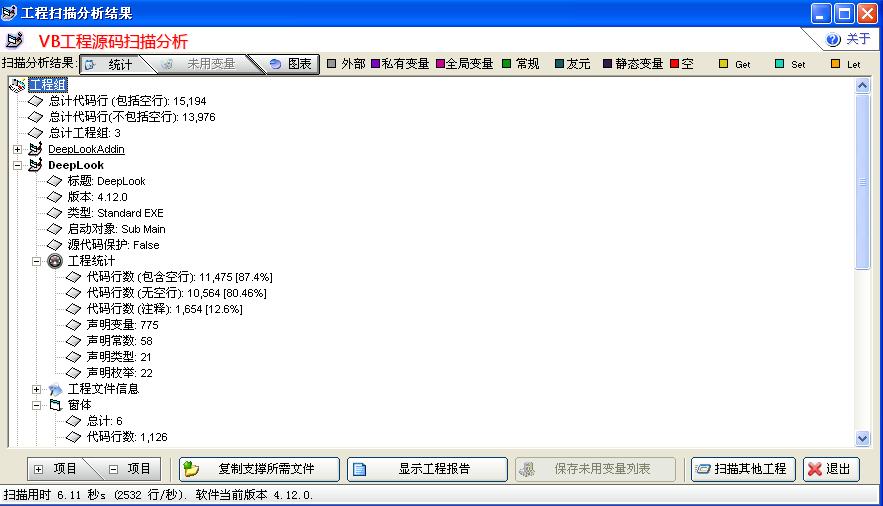Select 代码行数 (注释): 1,654 row
This screenshot has height=506, width=883.
164,309
